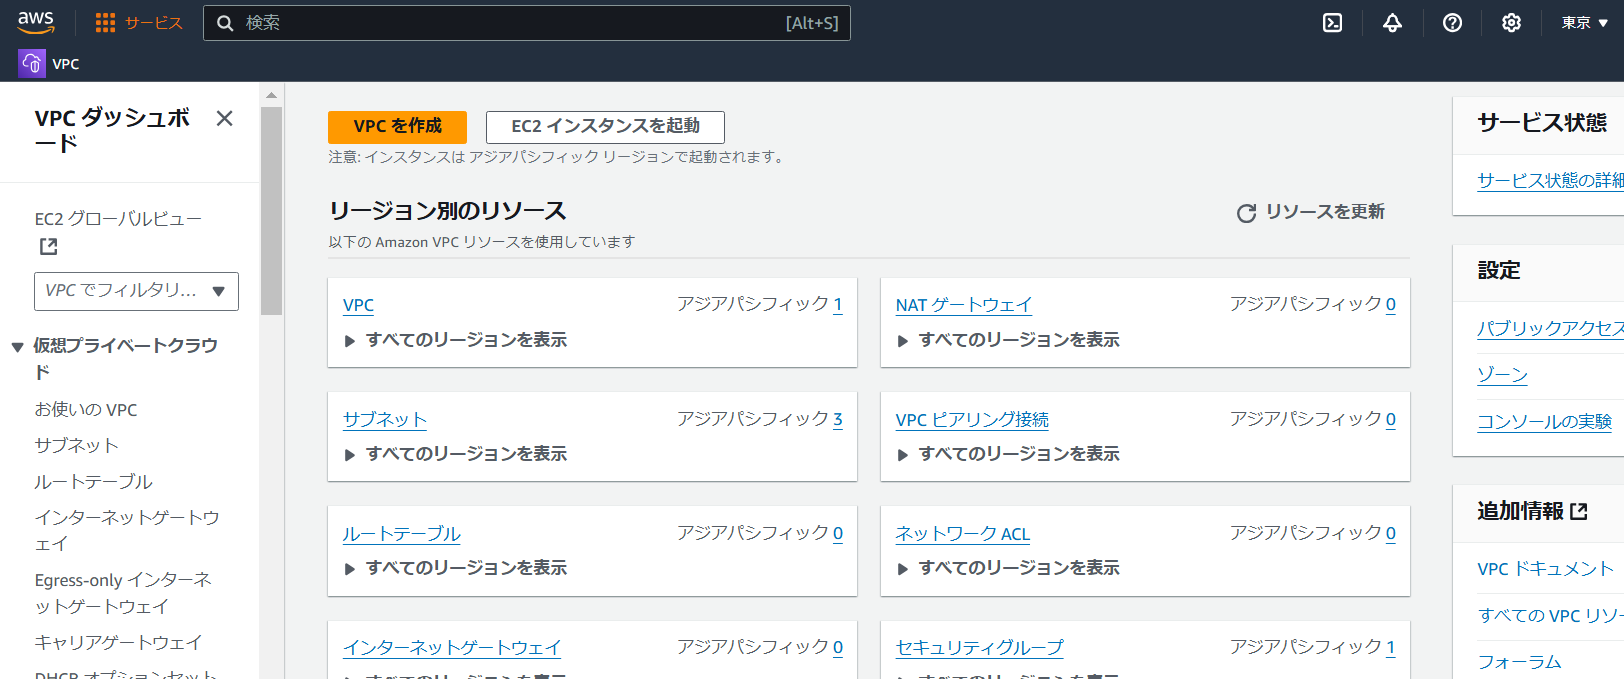Expand all regions under NAT gateway card
This screenshot has width=1624, height=679.
pos(1008,340)
